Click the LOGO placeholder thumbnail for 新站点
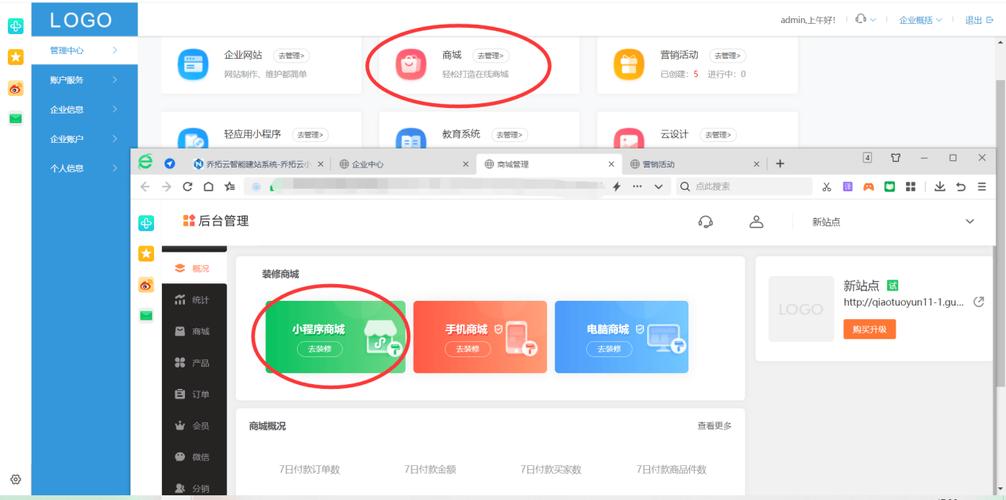This screenshot has height=500, width=1006. coord(801,309)
